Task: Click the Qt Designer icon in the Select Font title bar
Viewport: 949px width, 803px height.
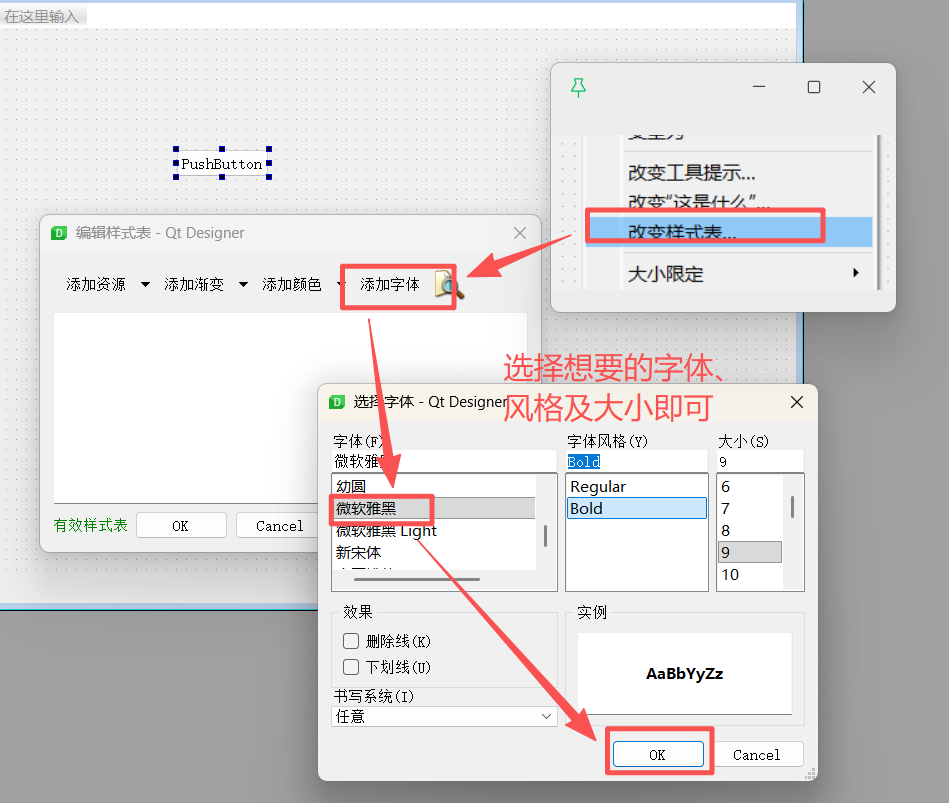Action: pyautogui.click(x=337, y=402)
